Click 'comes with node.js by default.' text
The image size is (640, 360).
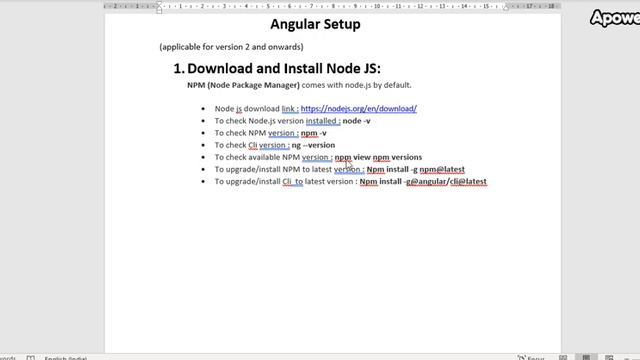pyautogui.click(x=356, y=85)
